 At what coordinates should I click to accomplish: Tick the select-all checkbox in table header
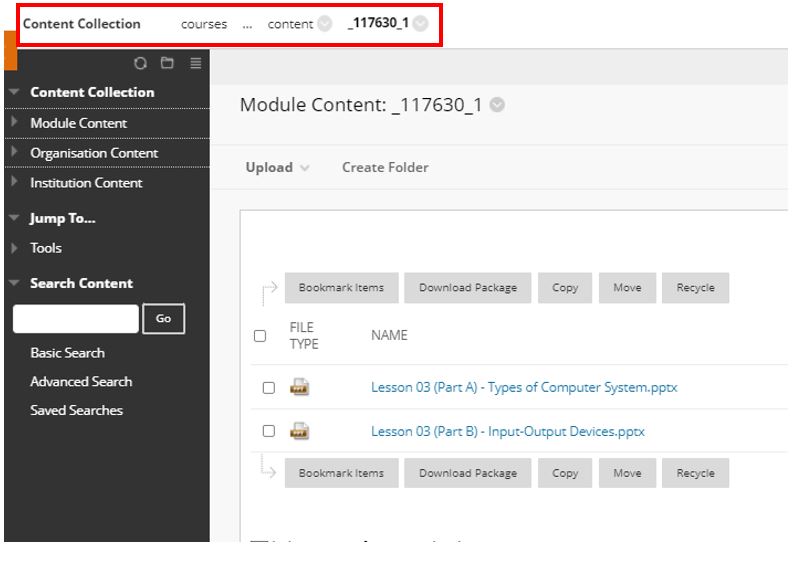coord(260,336)
